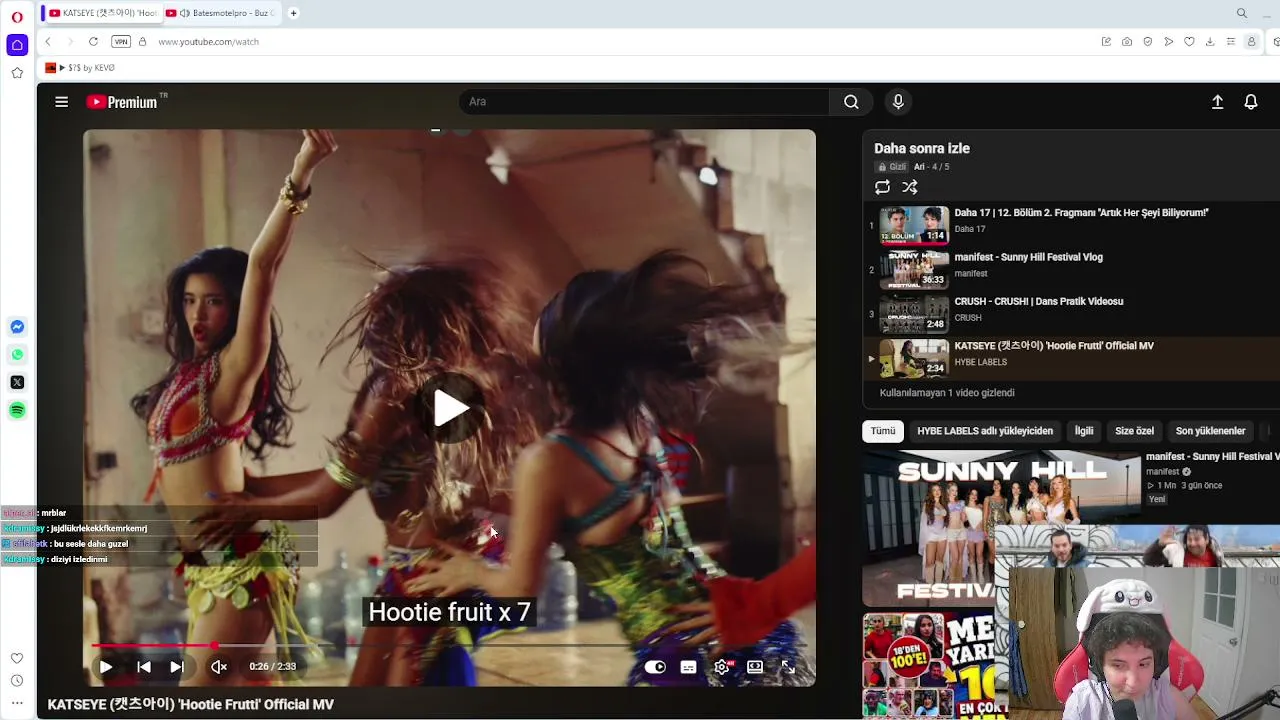1280x720 pixels.
Task: Click into the 'Ara' search field
Action: click(645, 101)
